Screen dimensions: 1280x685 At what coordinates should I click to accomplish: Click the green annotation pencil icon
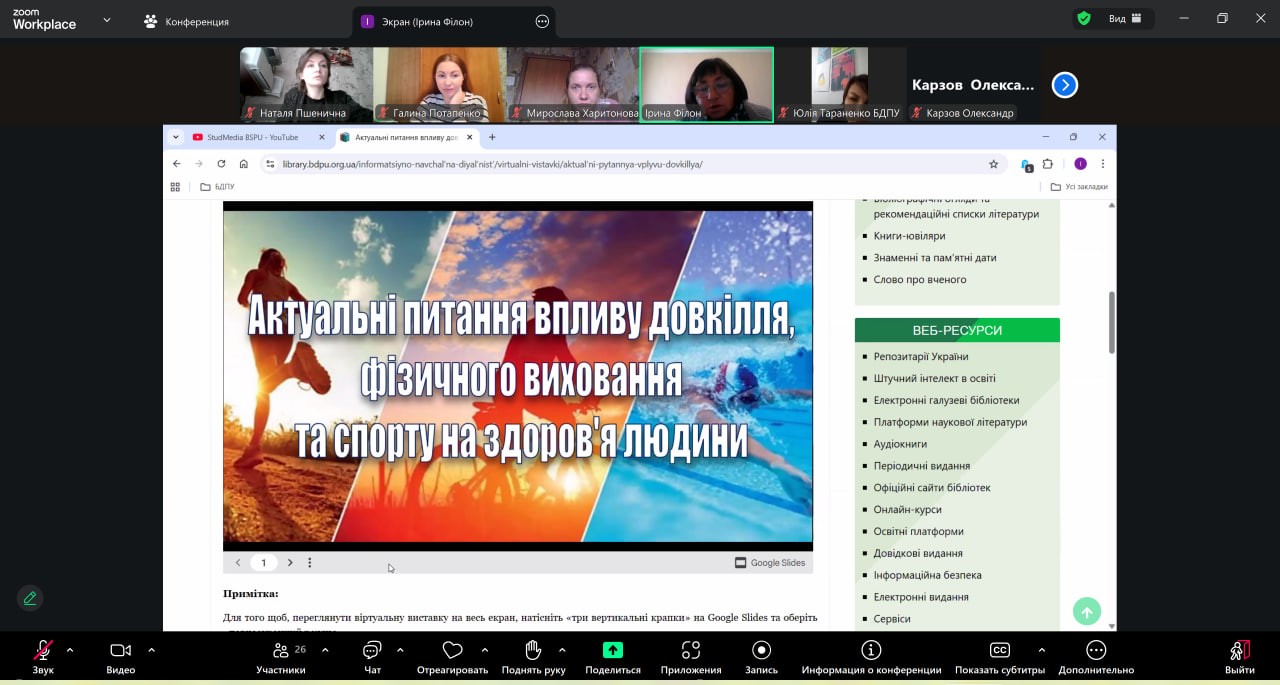[x=30, y=598]
